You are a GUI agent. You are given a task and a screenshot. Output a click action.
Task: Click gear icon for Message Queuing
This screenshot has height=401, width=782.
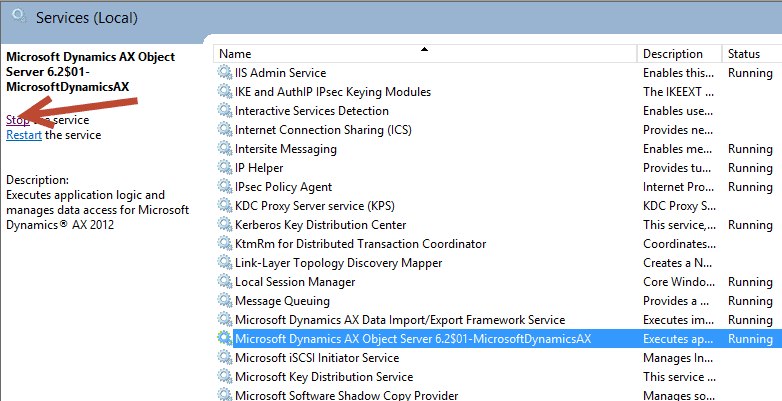point(224,300)
